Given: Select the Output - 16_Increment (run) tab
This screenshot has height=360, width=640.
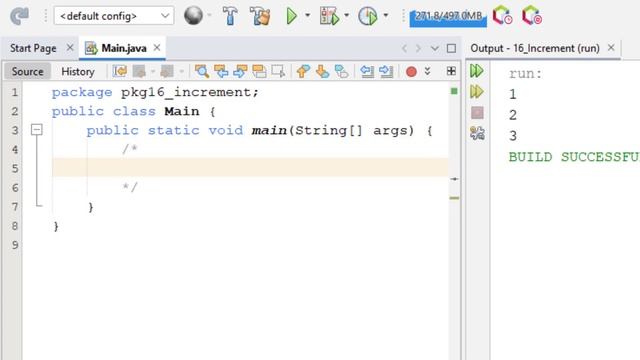Looking at the screenshot, I should pyautogui.click(x=535, y=48).
